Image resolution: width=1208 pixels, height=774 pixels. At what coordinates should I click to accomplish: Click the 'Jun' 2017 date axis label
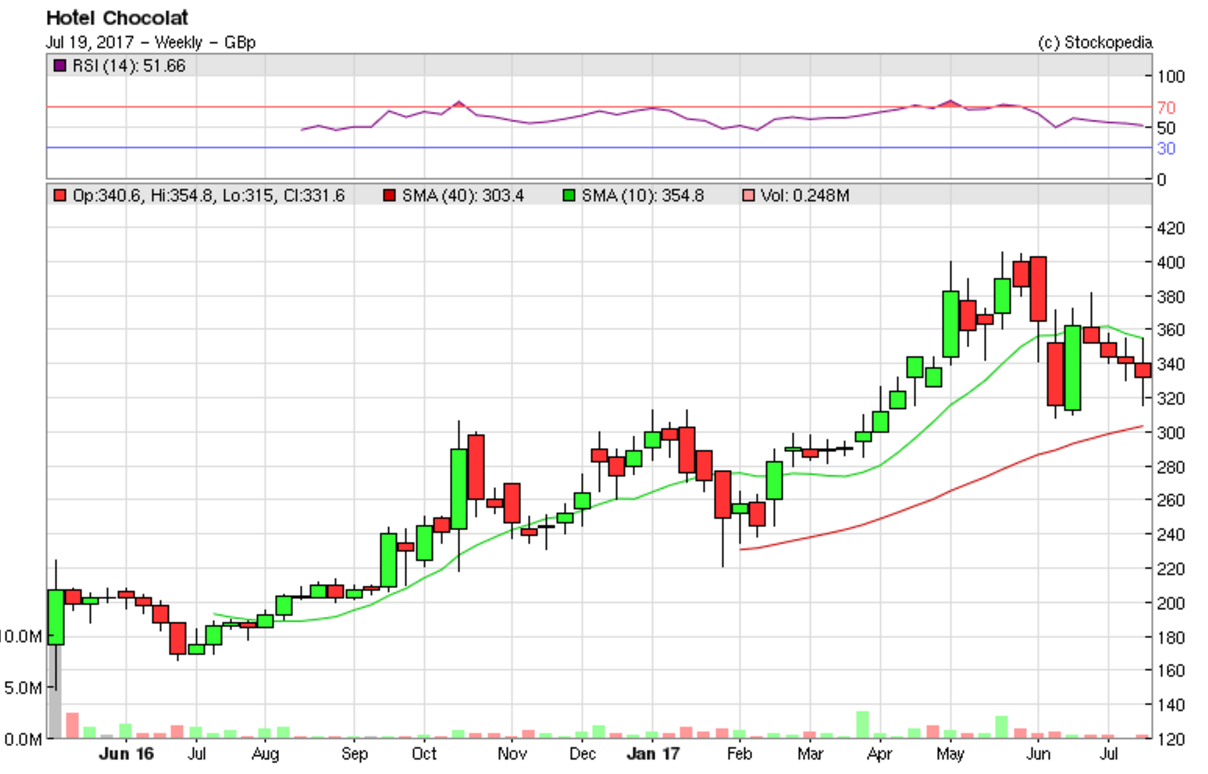pyautogui.click(x=1040, y=753)
